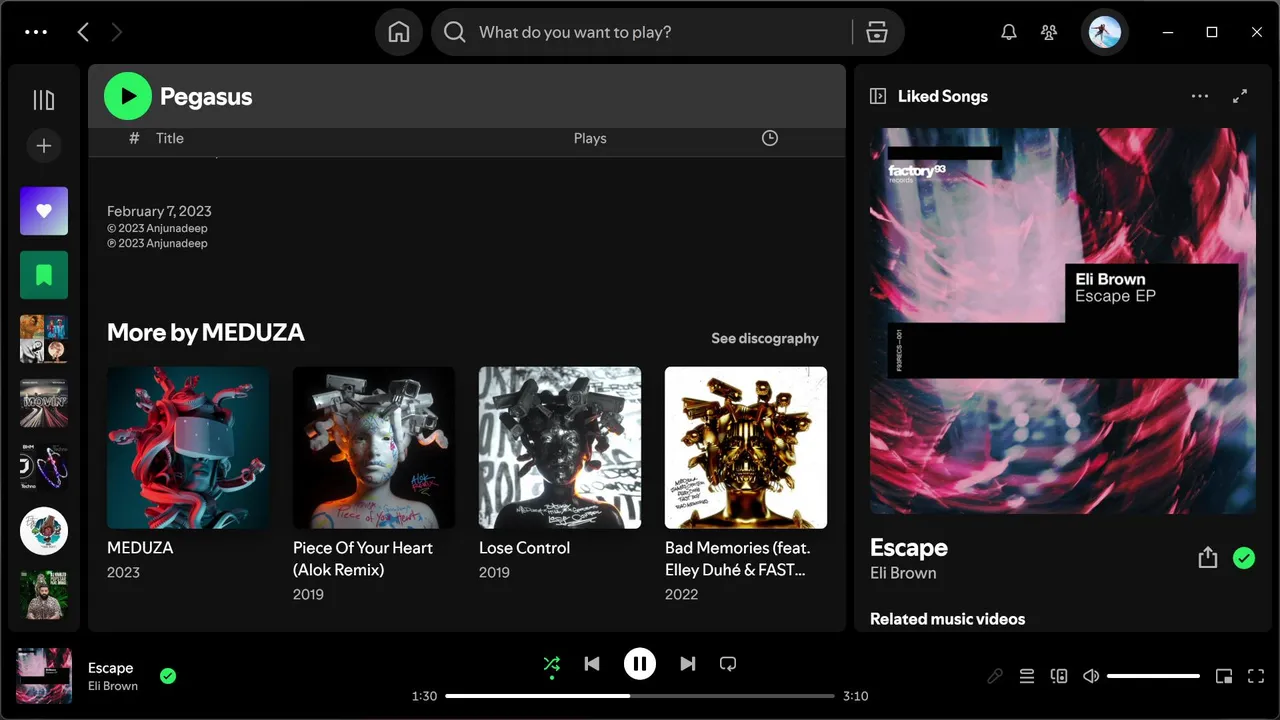Toggle shuffle off
This screenshot has width=1280, height=720.
point(551,664)
